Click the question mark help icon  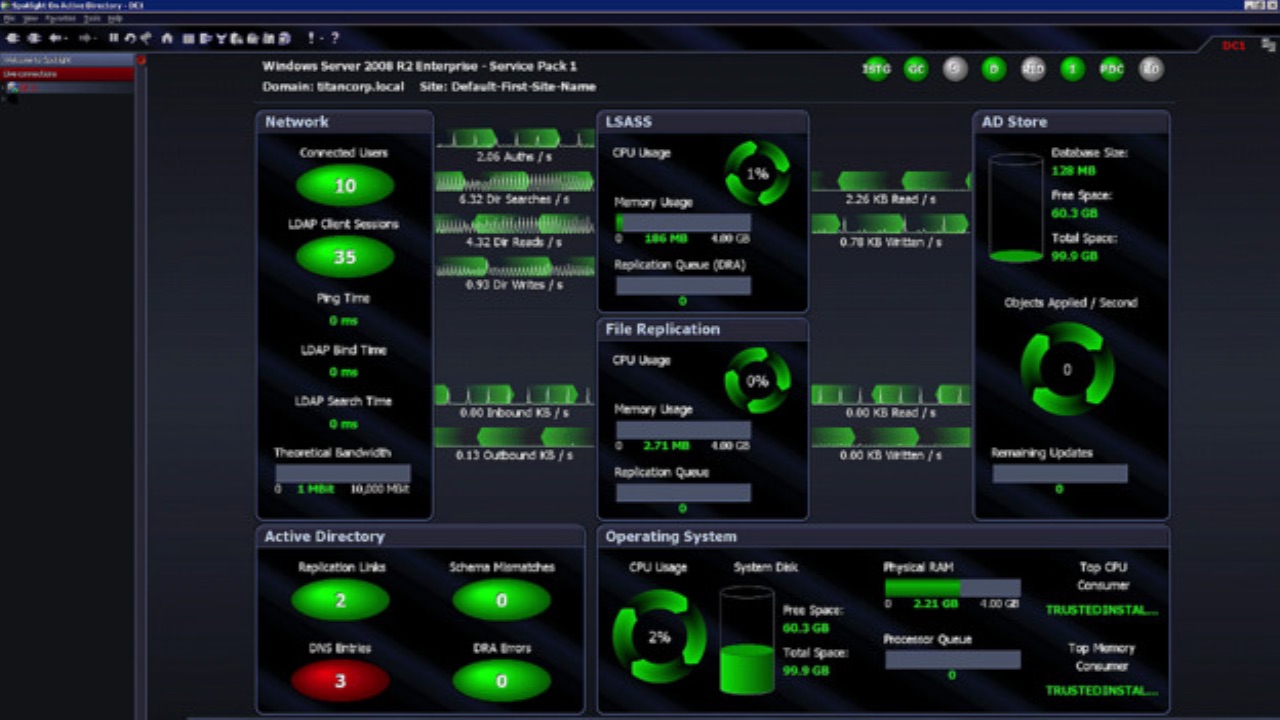pos(334,38)
